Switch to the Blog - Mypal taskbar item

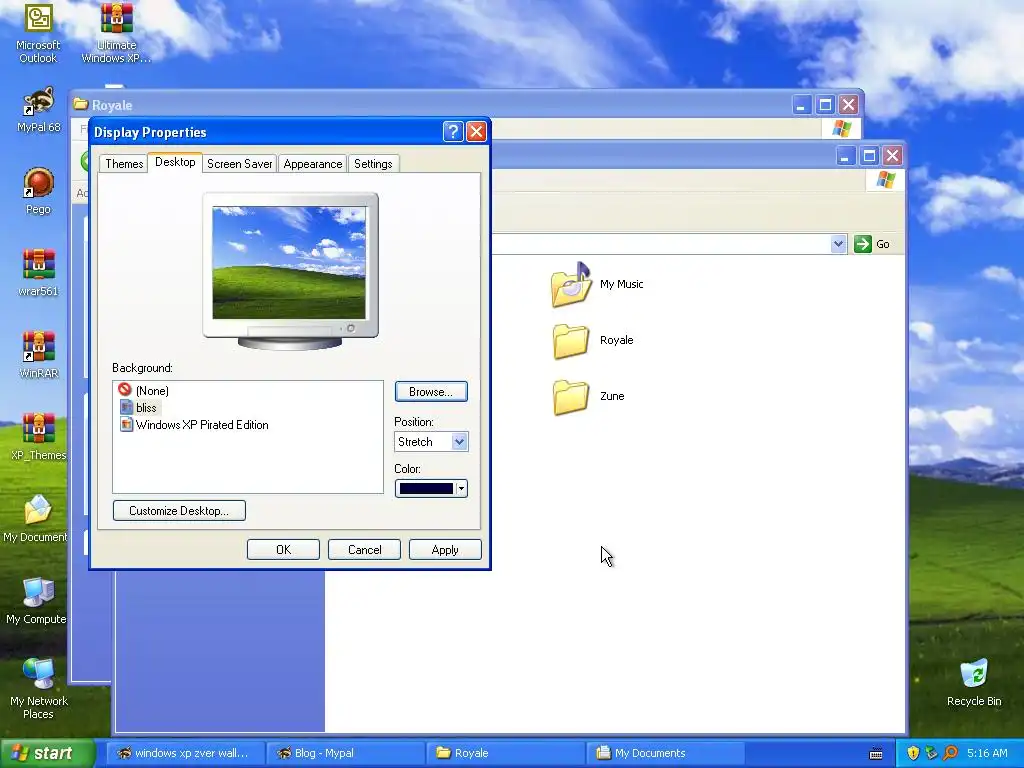pyautogui.click(x=344, y=753)
